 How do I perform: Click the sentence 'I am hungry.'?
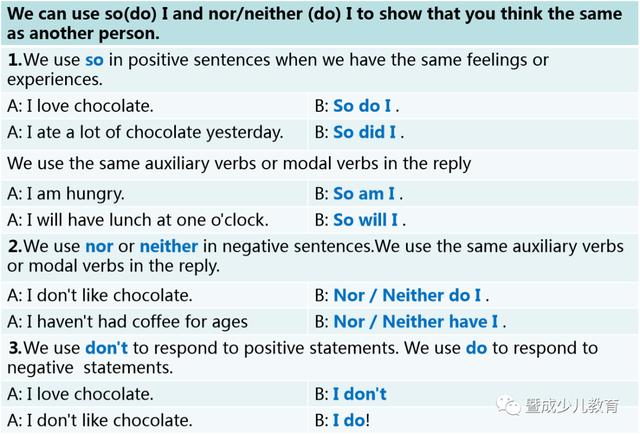point(76,194)
